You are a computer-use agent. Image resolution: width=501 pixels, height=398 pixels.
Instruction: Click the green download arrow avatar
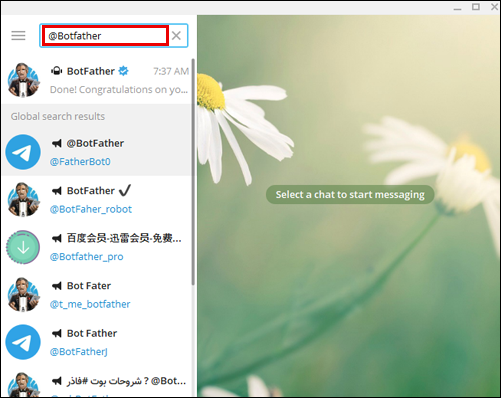23,247
